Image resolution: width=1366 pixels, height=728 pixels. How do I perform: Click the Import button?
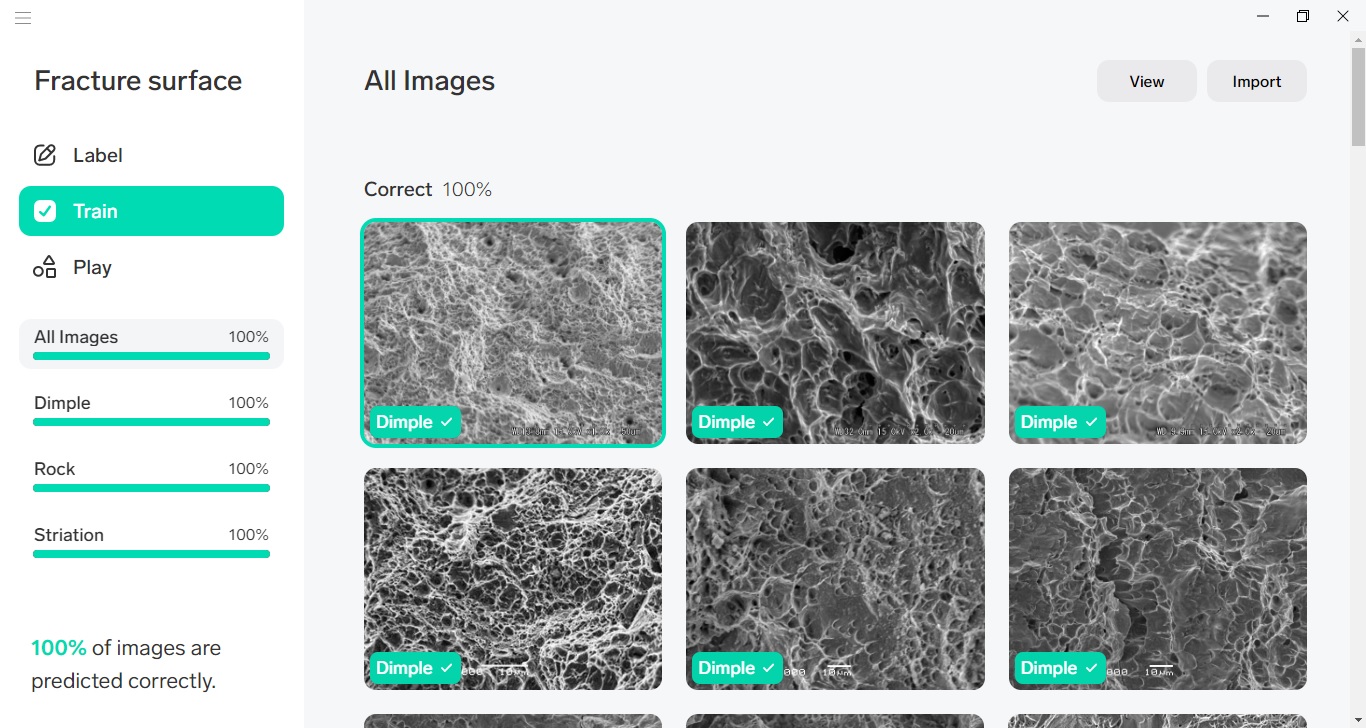(1257, 82)
